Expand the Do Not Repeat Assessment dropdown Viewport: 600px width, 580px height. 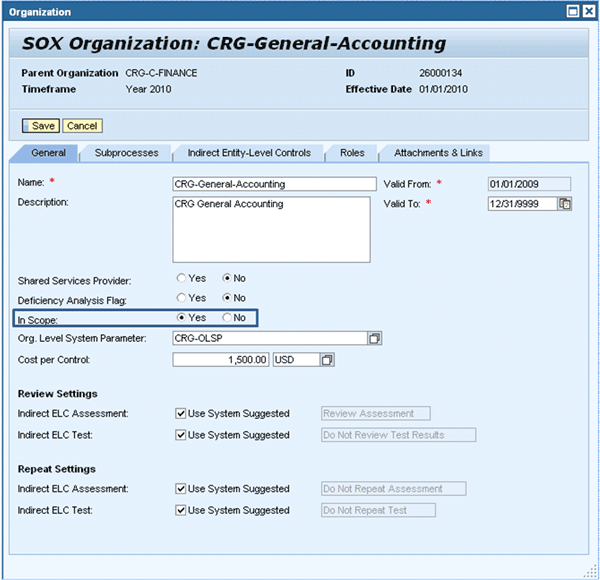click(393, 489)
